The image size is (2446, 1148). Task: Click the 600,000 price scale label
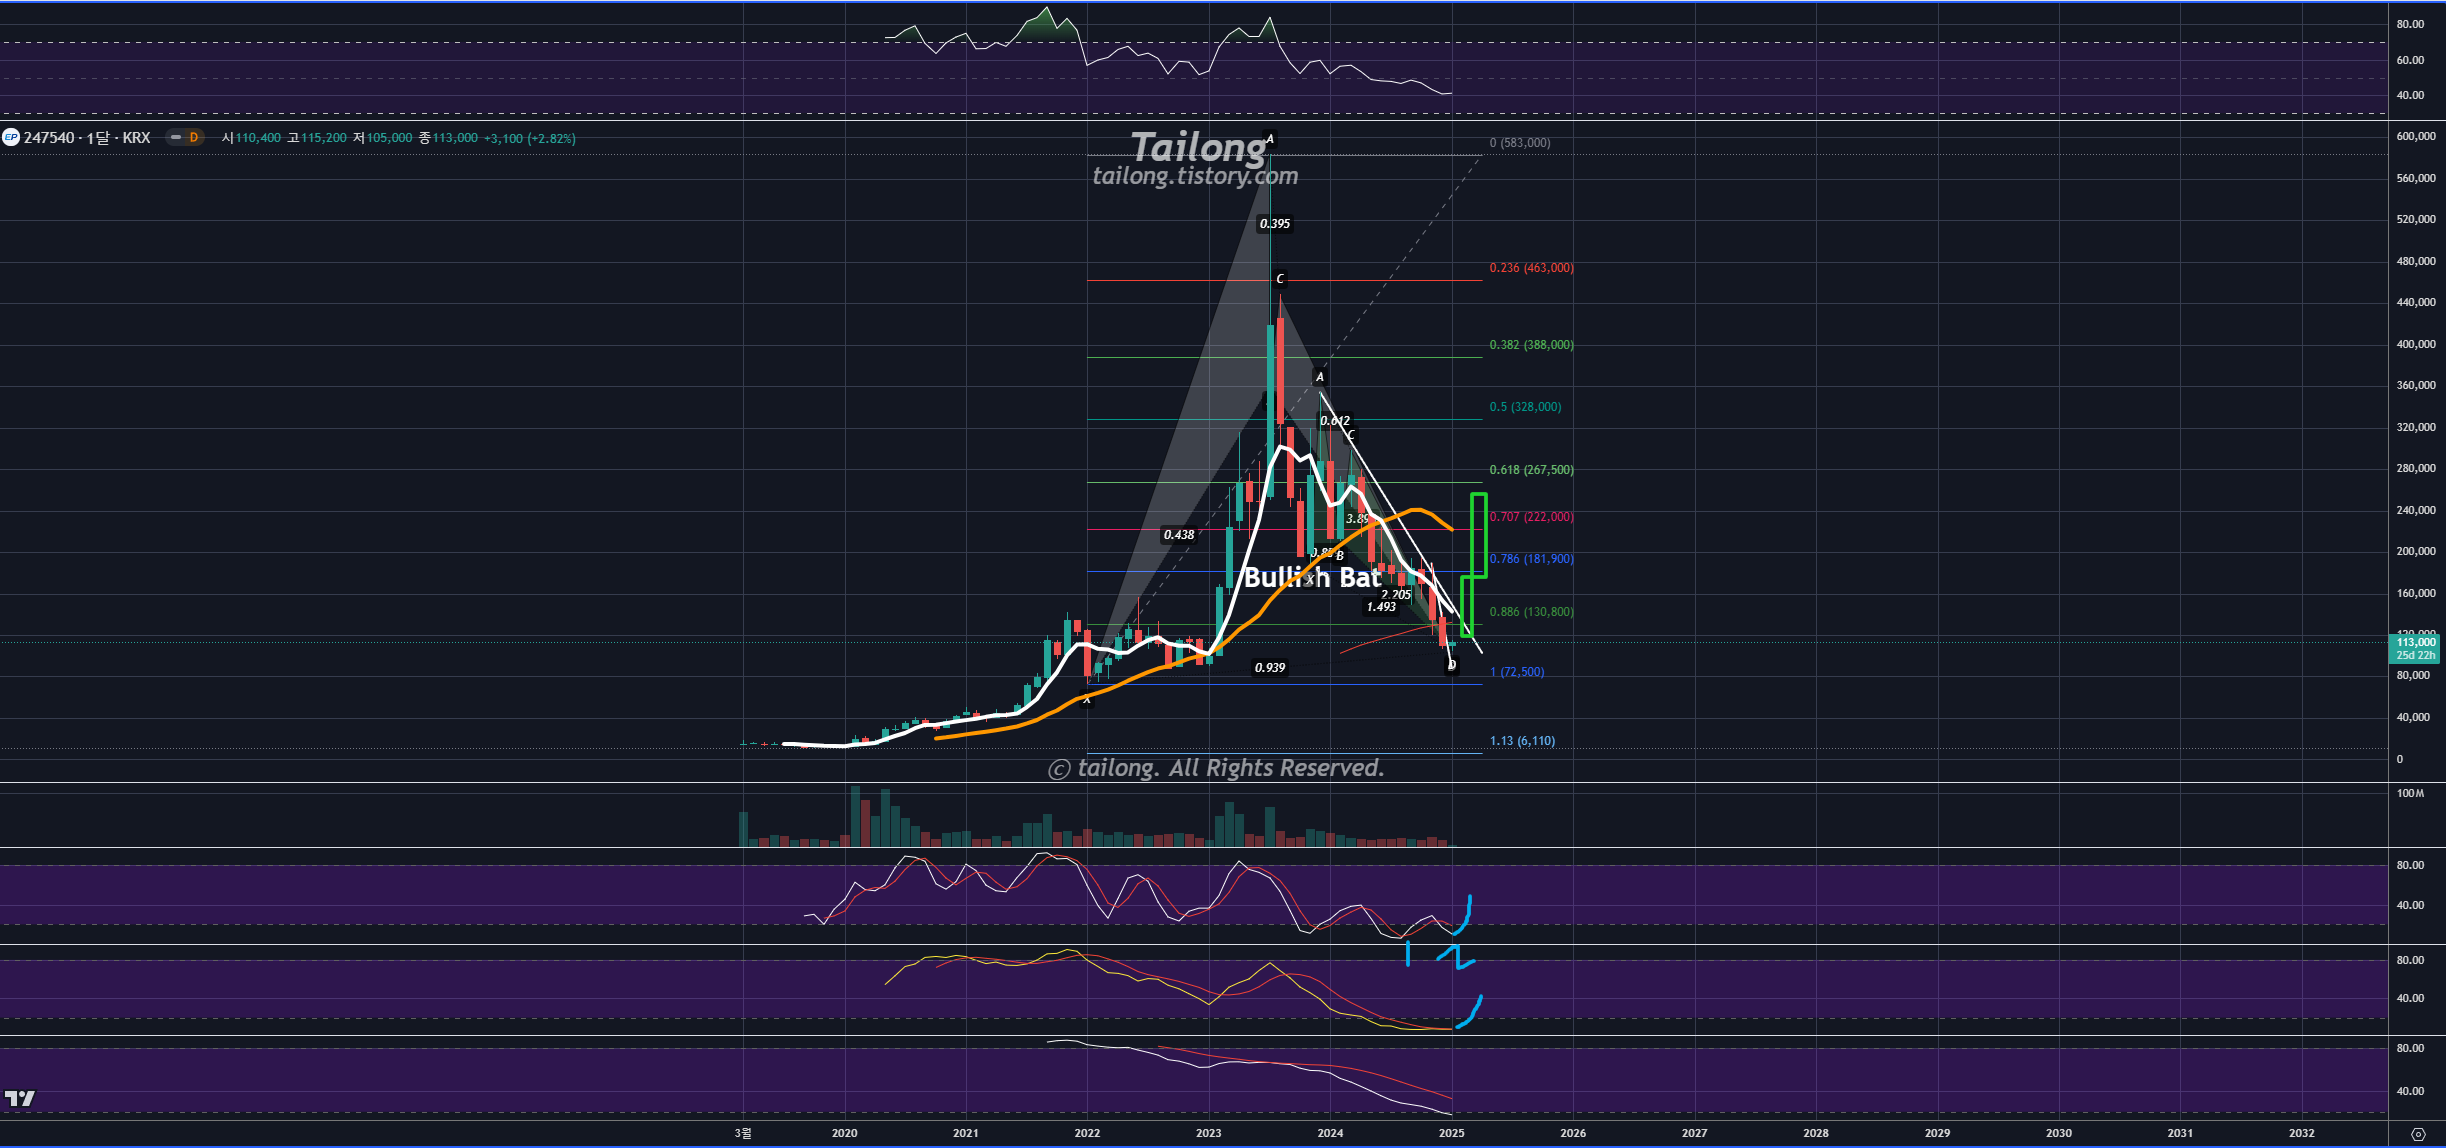(2415, 136)
